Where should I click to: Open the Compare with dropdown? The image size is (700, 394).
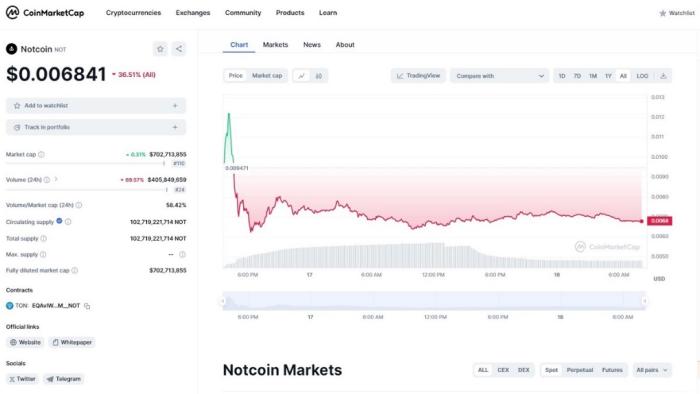[x=499, y=76]
